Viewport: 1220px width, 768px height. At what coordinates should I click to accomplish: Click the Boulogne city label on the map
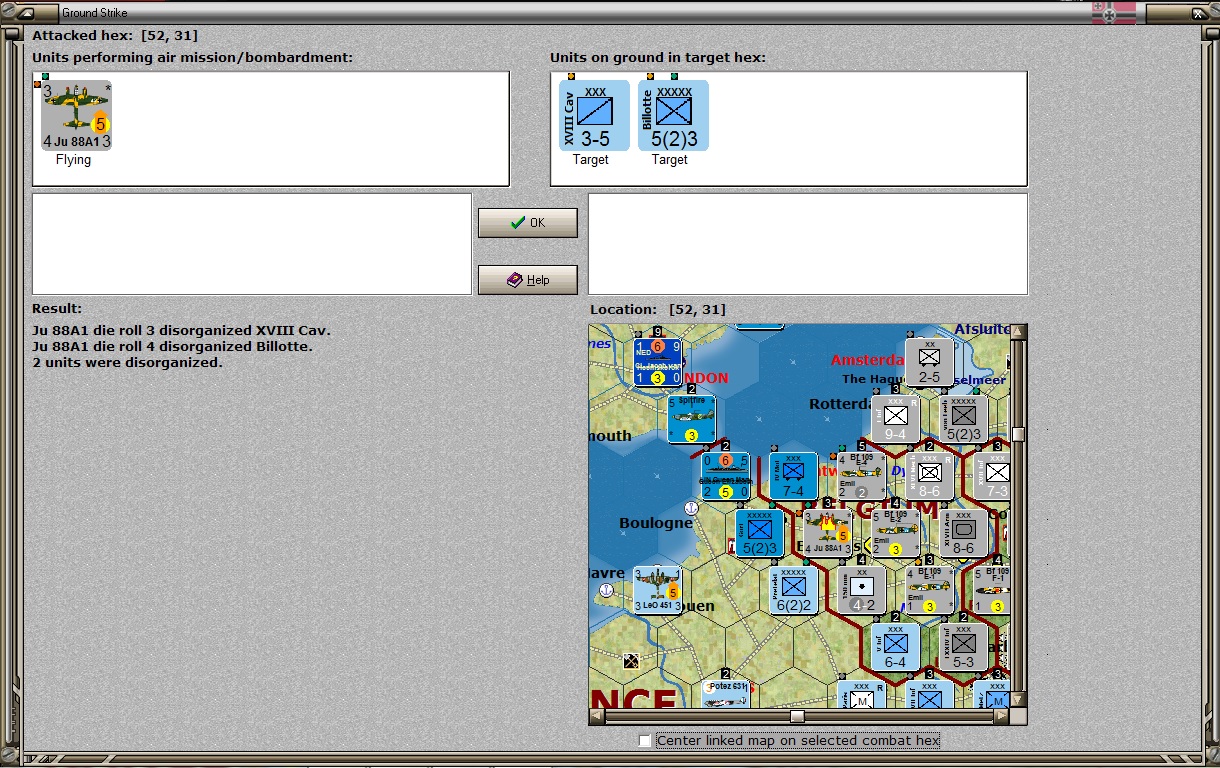coord(655,523)
